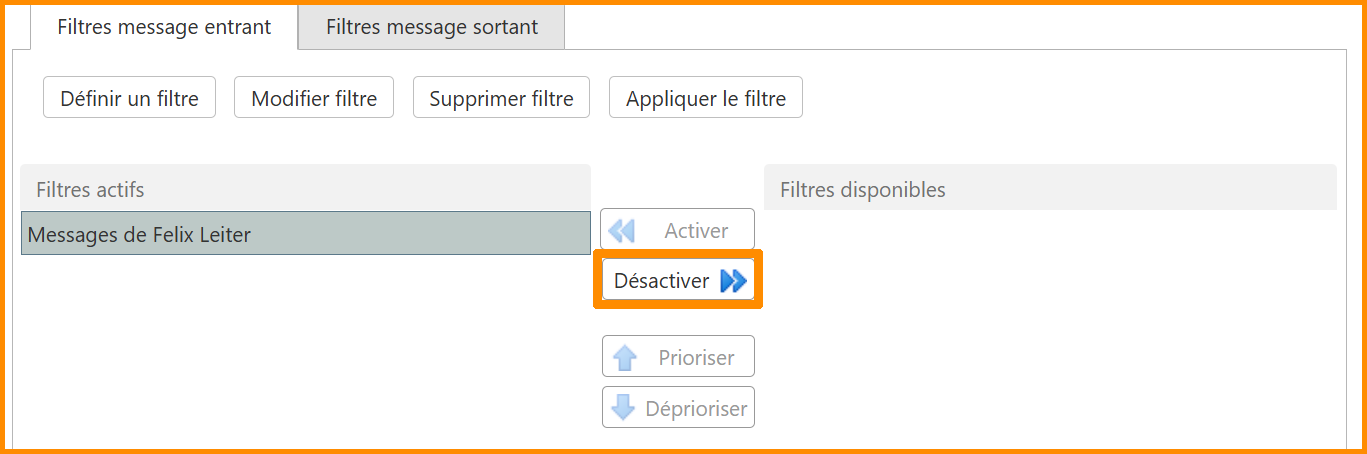Click Appliquer le filtre button

(x=706, y=98)
